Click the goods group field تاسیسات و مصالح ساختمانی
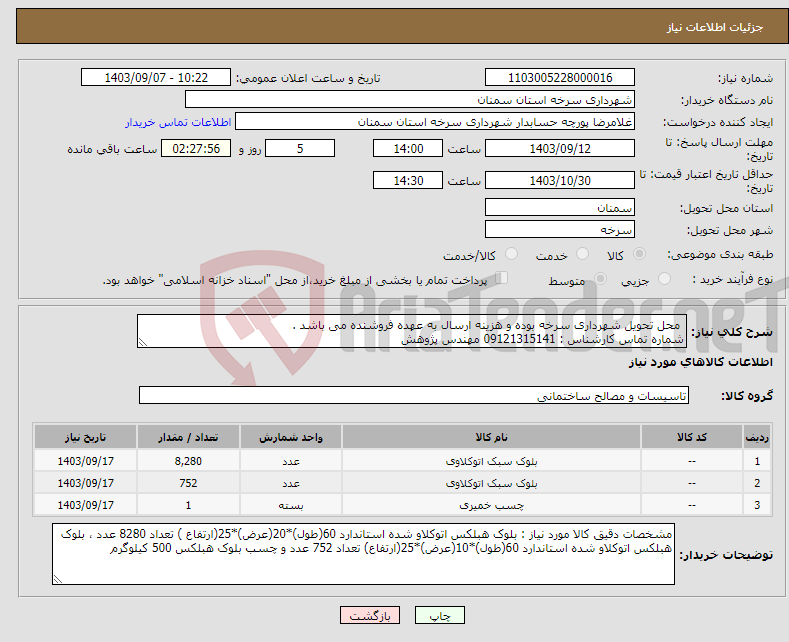 [414, 395]
